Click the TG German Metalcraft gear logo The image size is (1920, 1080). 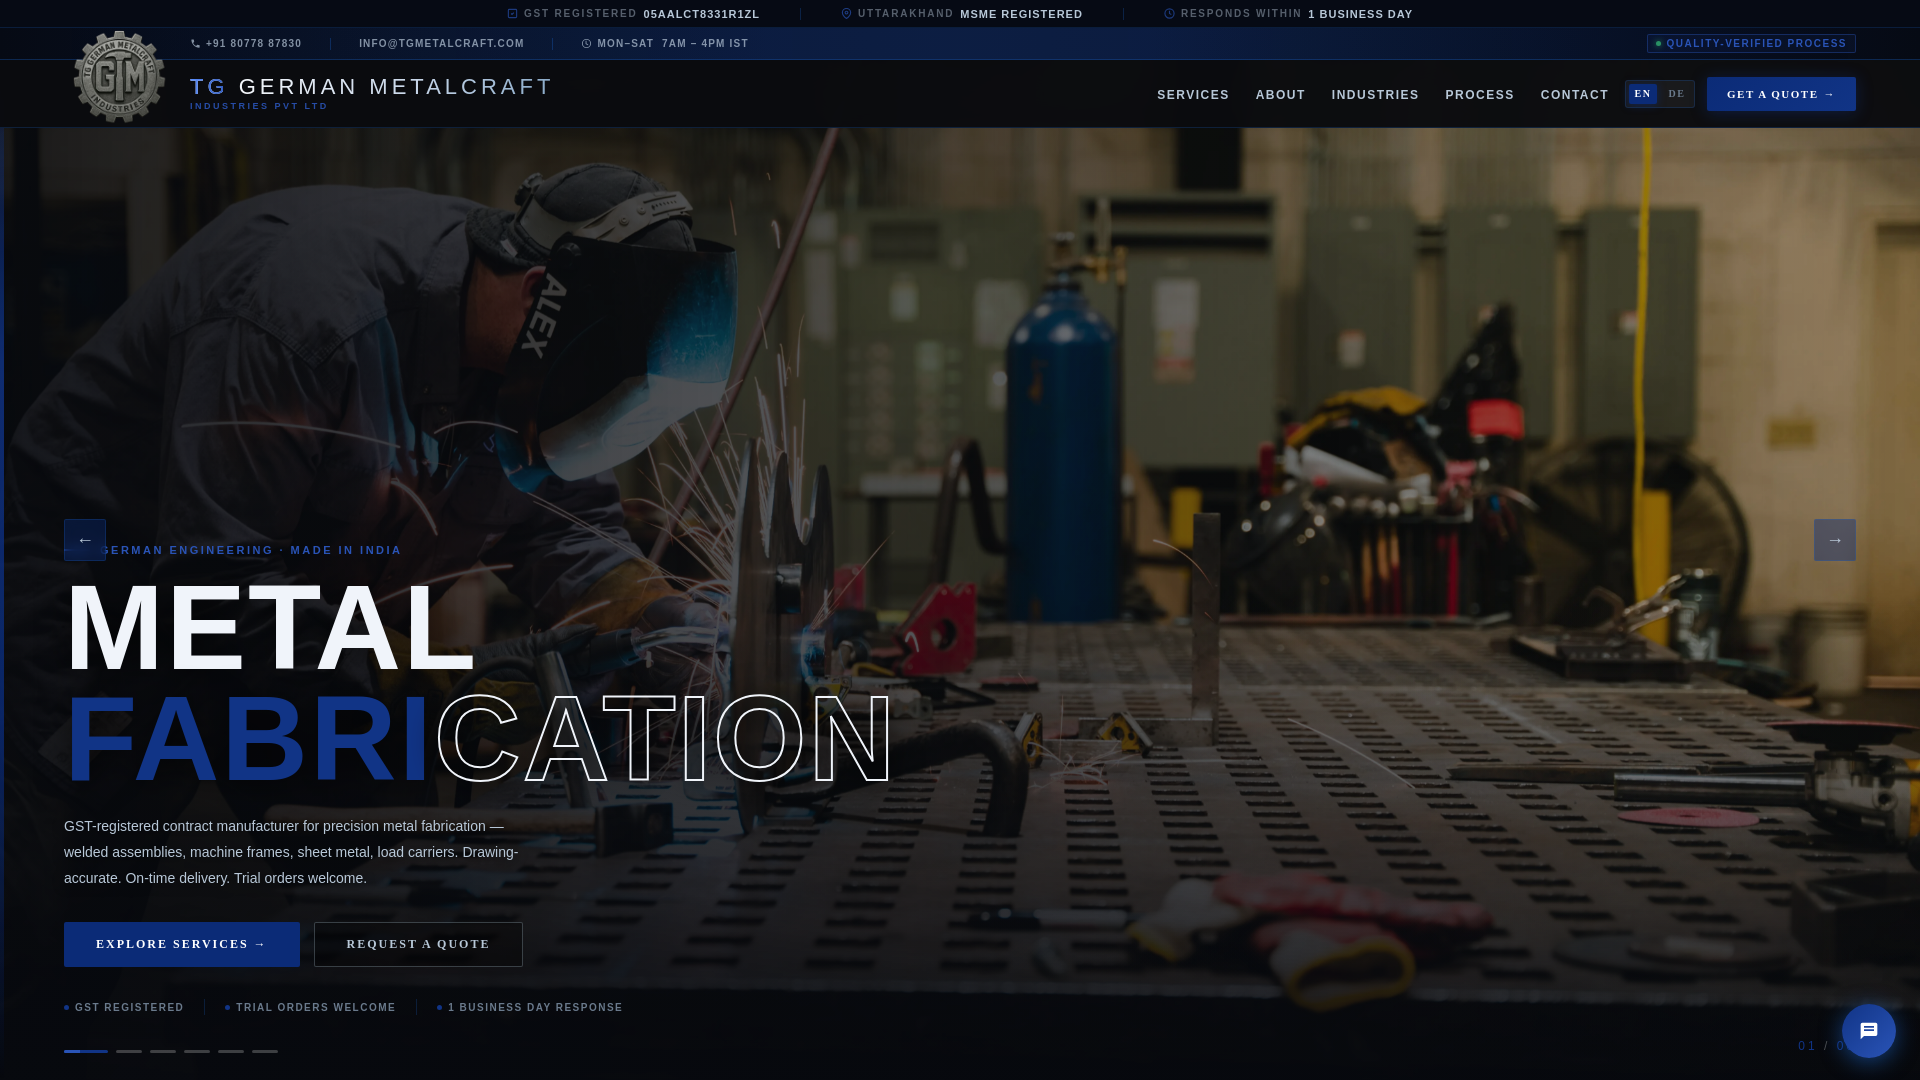pyautogui.click(x=119, y=77)
